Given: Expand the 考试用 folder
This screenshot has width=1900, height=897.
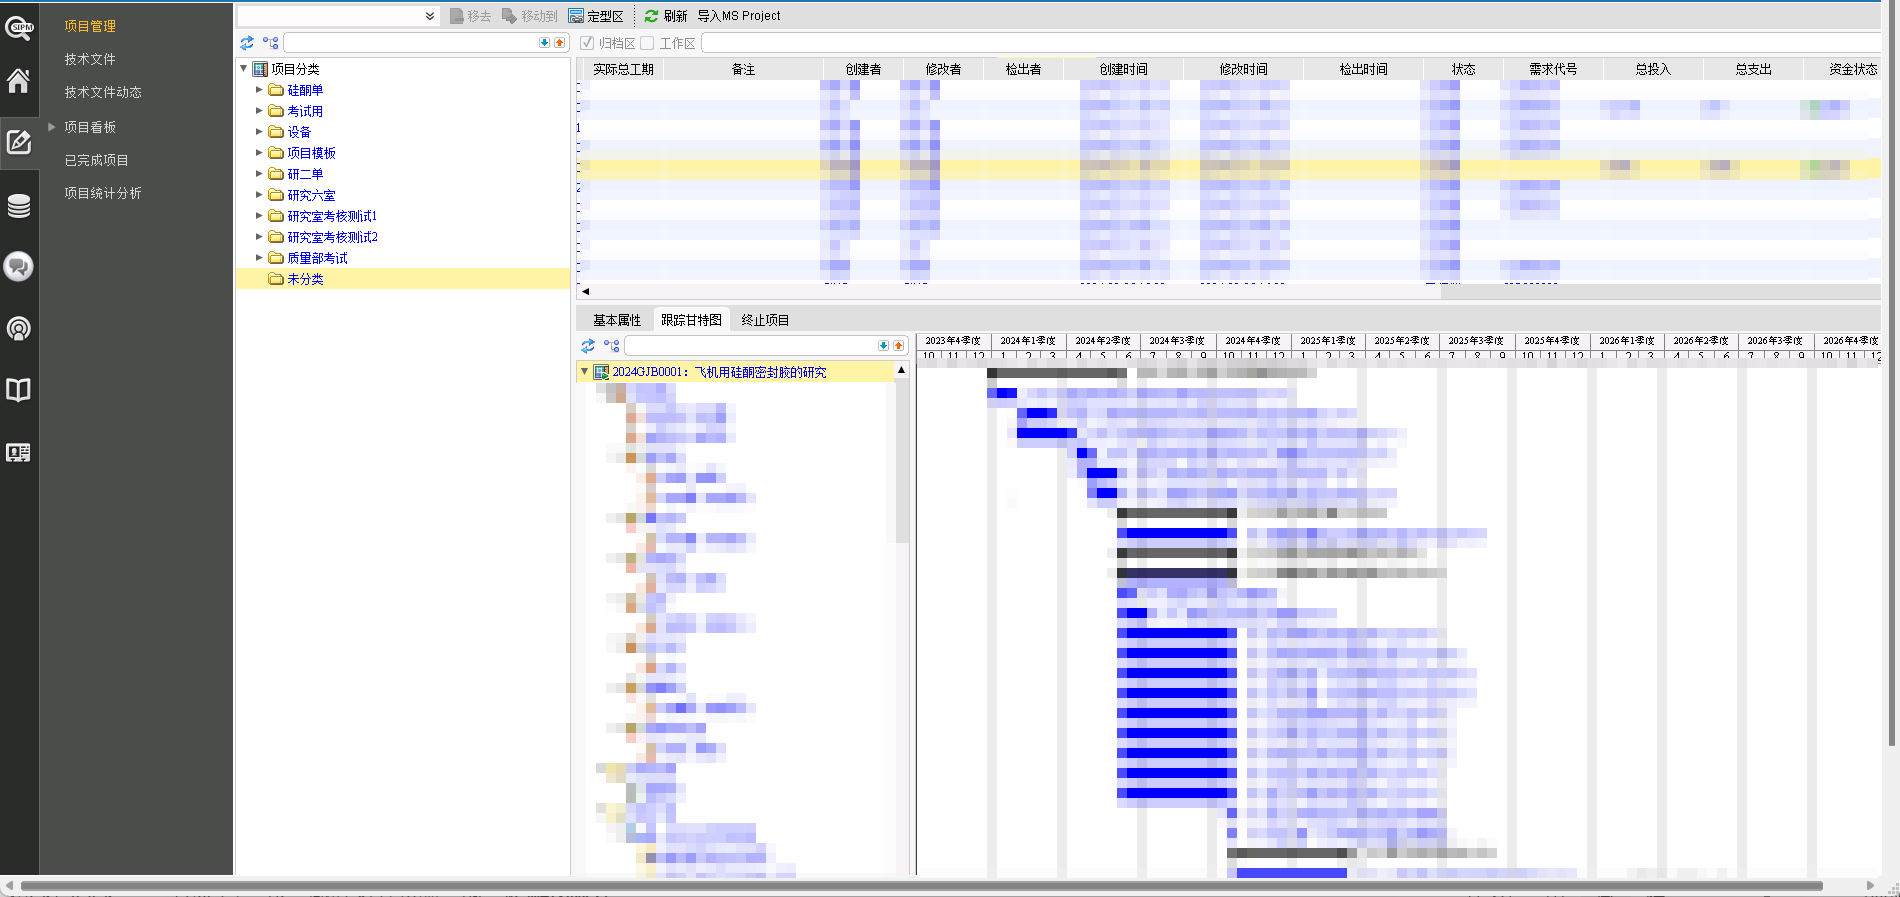Looking at the screenshot, I should click(x=259, y=111).
